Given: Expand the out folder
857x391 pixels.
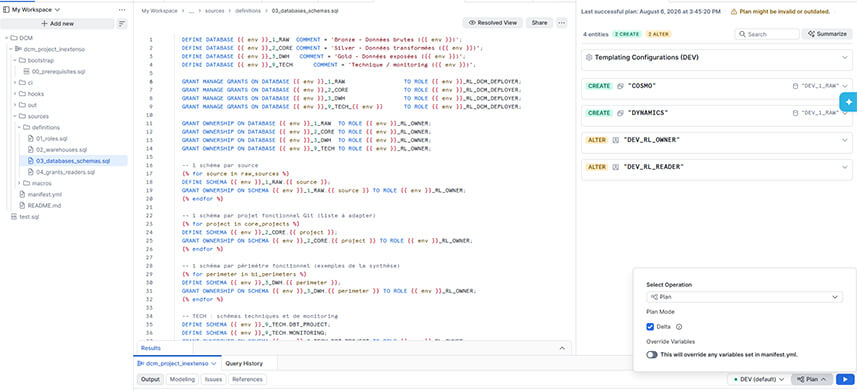Looking at the screenshot, I should (x=15, y=105).
